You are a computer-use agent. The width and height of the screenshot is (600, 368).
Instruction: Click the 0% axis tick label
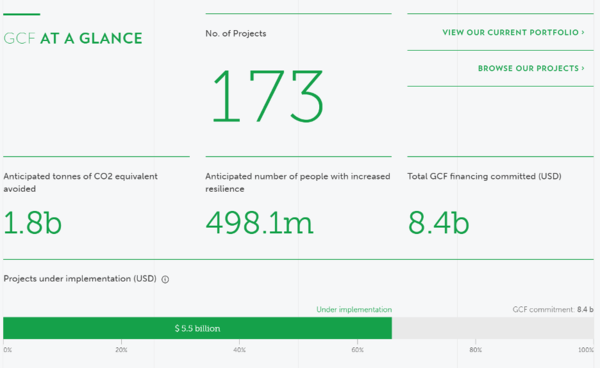tap(8, 350)
